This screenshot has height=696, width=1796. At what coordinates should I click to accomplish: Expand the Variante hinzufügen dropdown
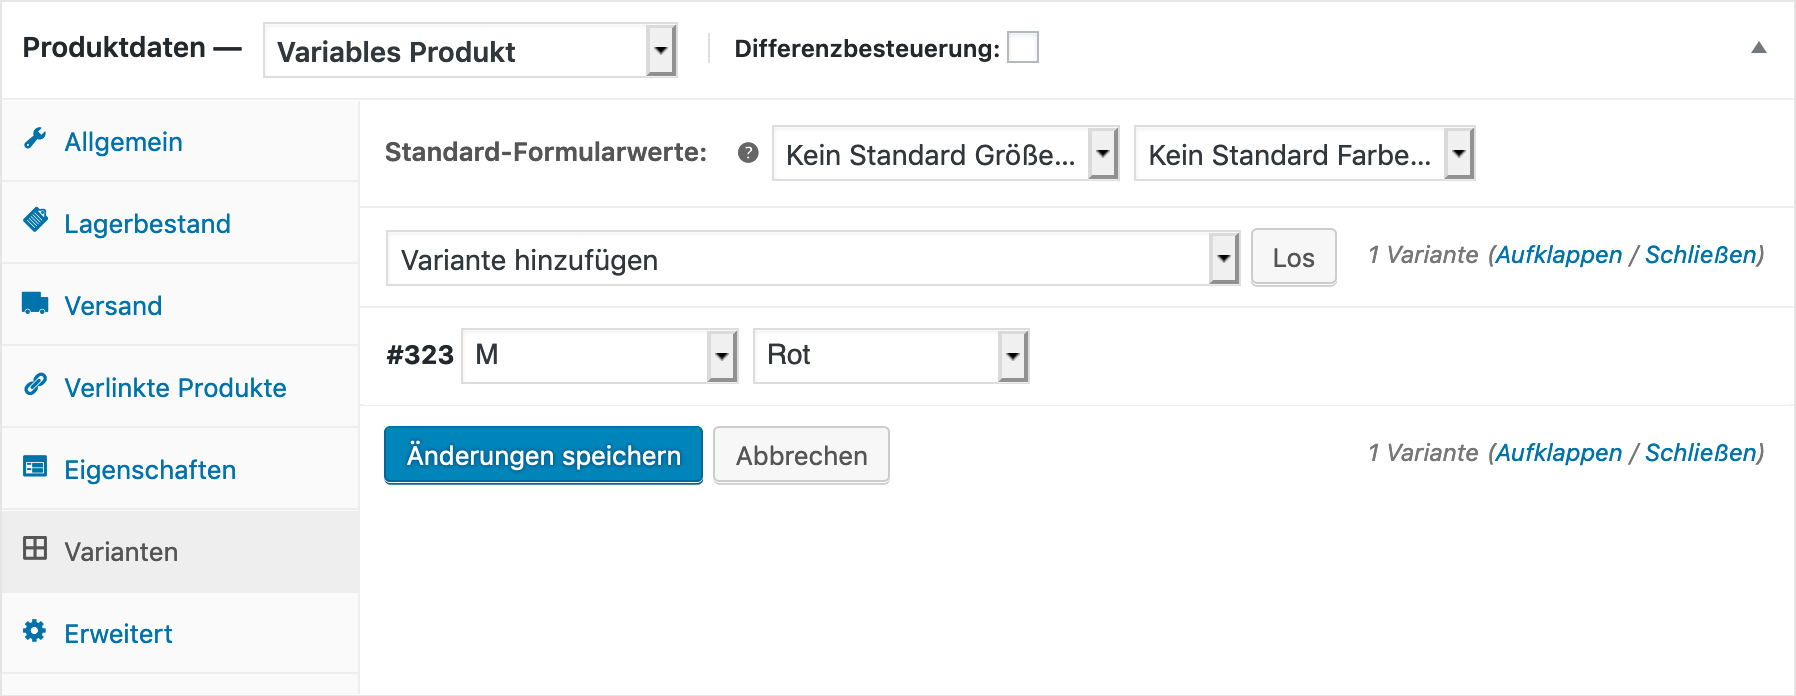[813, 259]
